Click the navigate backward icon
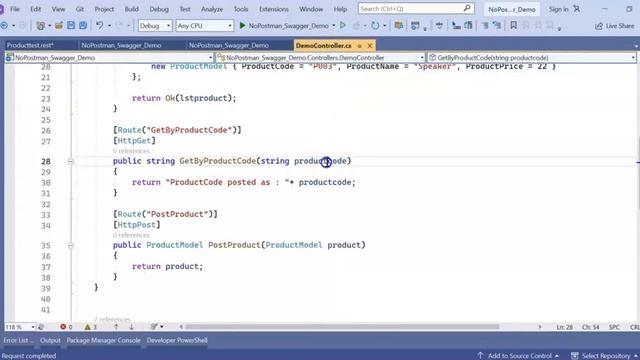The width and height of the screenshot is (640, 360). point(4,26)
